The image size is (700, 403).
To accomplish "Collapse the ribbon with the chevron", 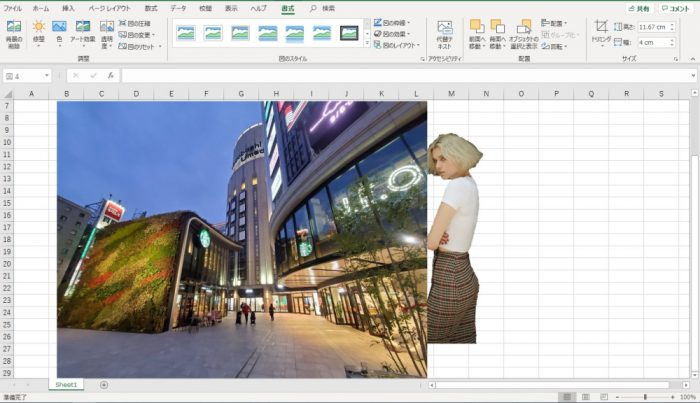I will pos(692,59).
